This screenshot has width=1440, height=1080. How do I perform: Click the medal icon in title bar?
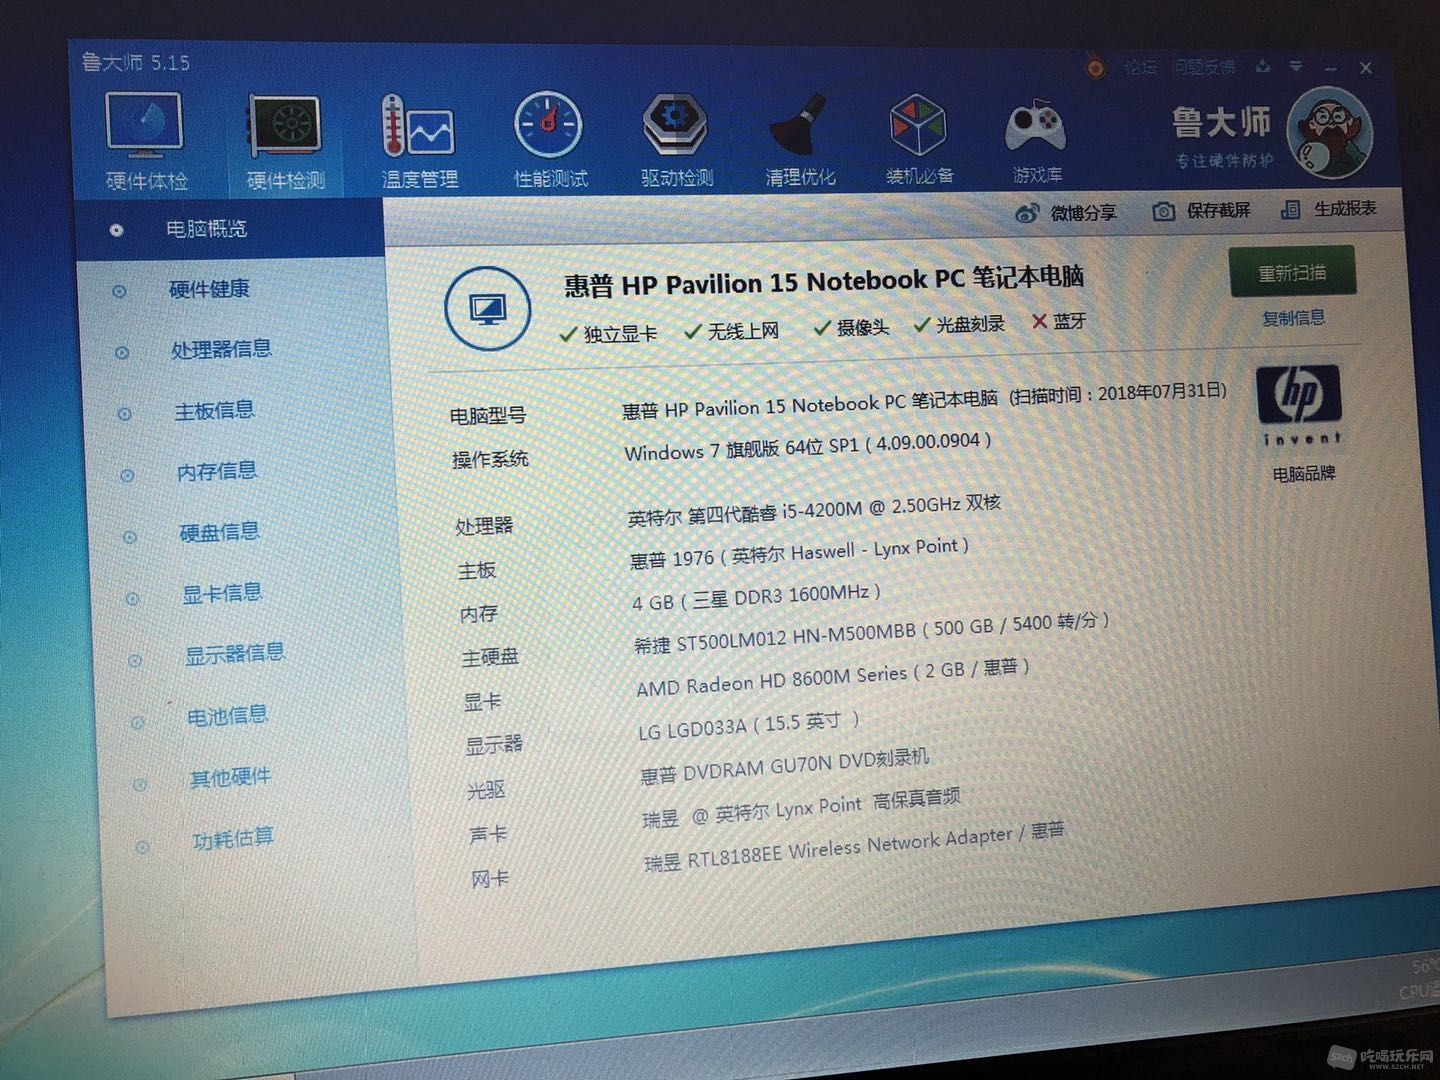click(x=1095, y=68)
